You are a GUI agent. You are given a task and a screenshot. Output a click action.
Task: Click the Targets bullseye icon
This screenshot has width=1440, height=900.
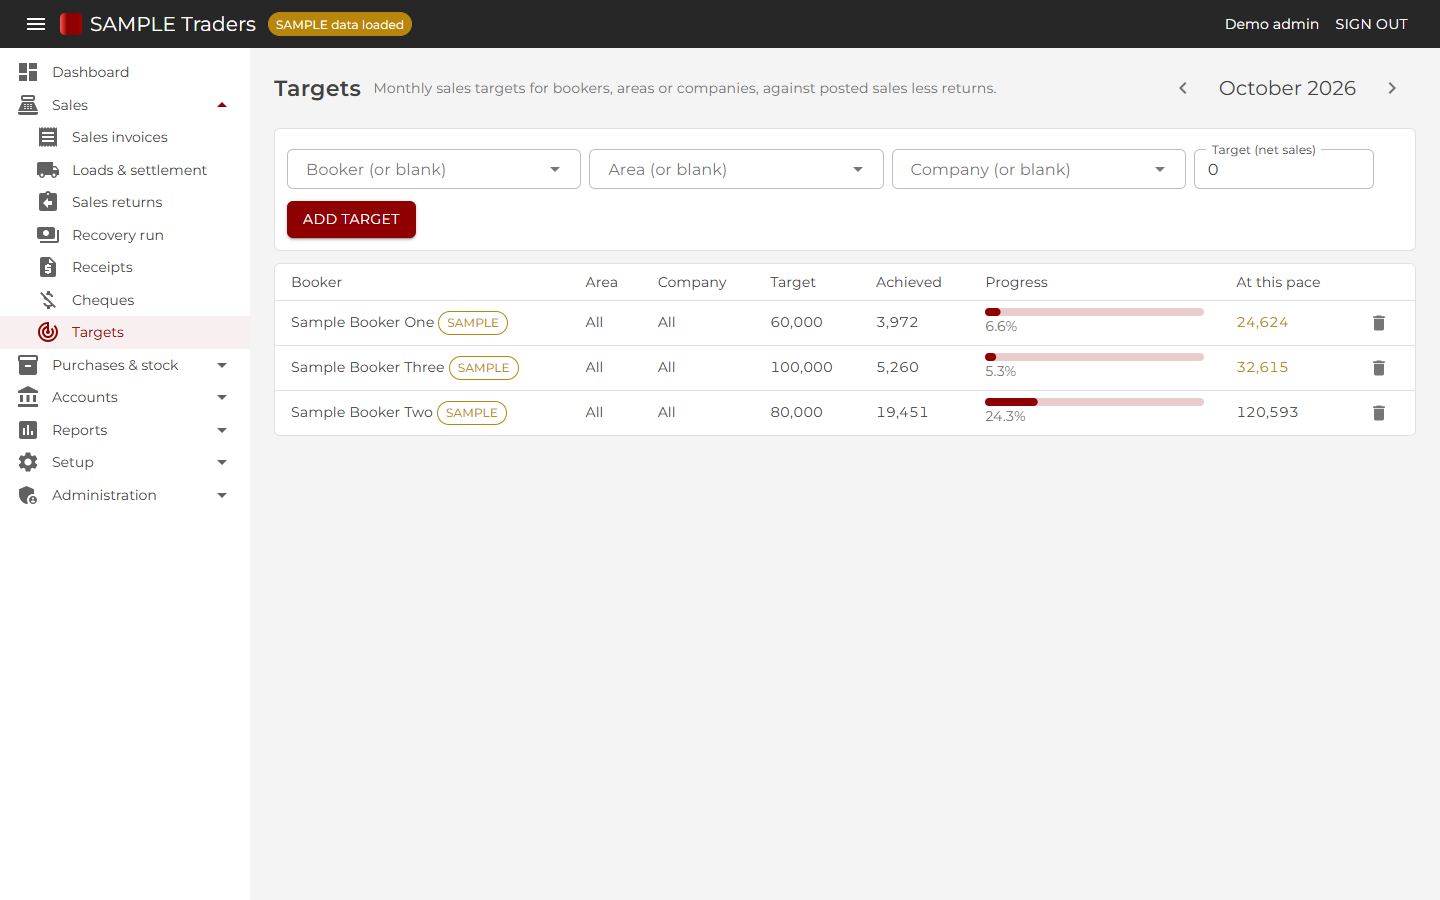48,332
